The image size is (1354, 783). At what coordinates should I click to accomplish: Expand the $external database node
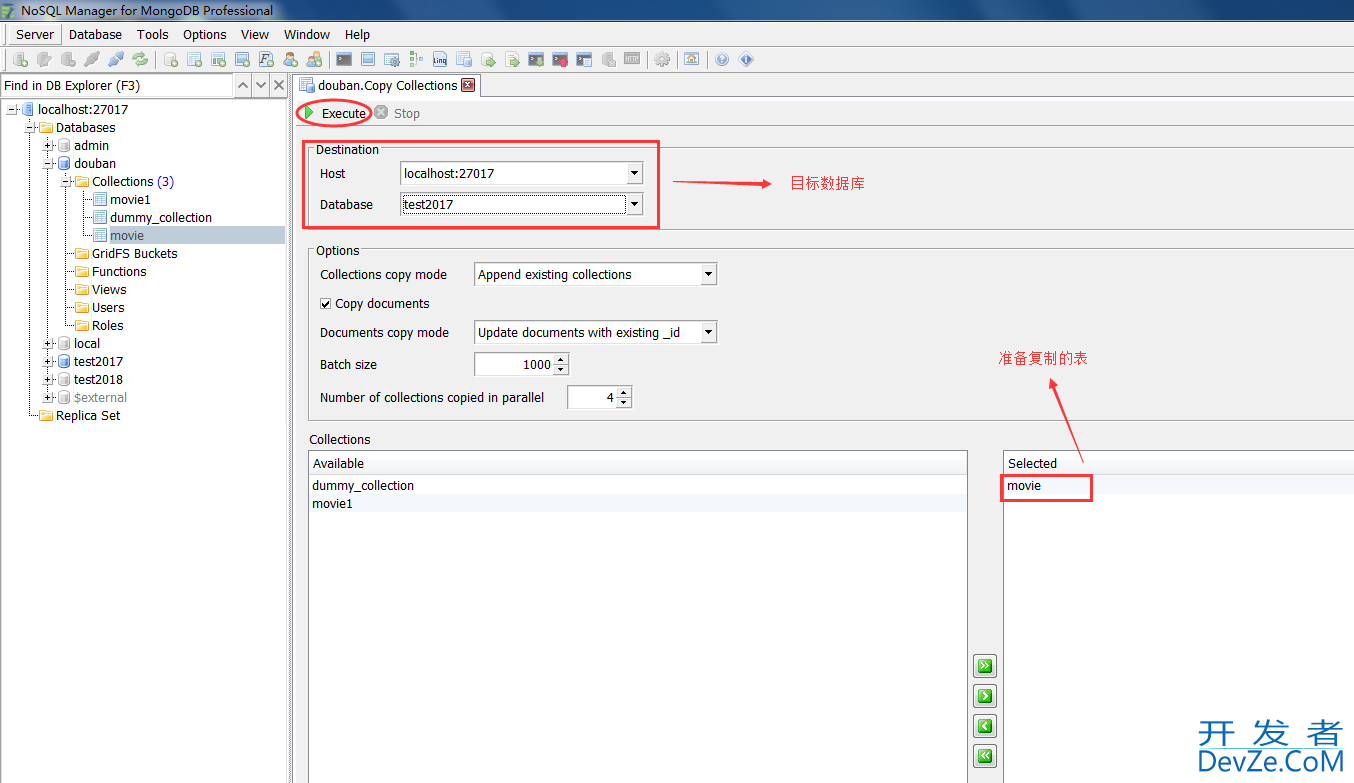[x=48, y=397]
